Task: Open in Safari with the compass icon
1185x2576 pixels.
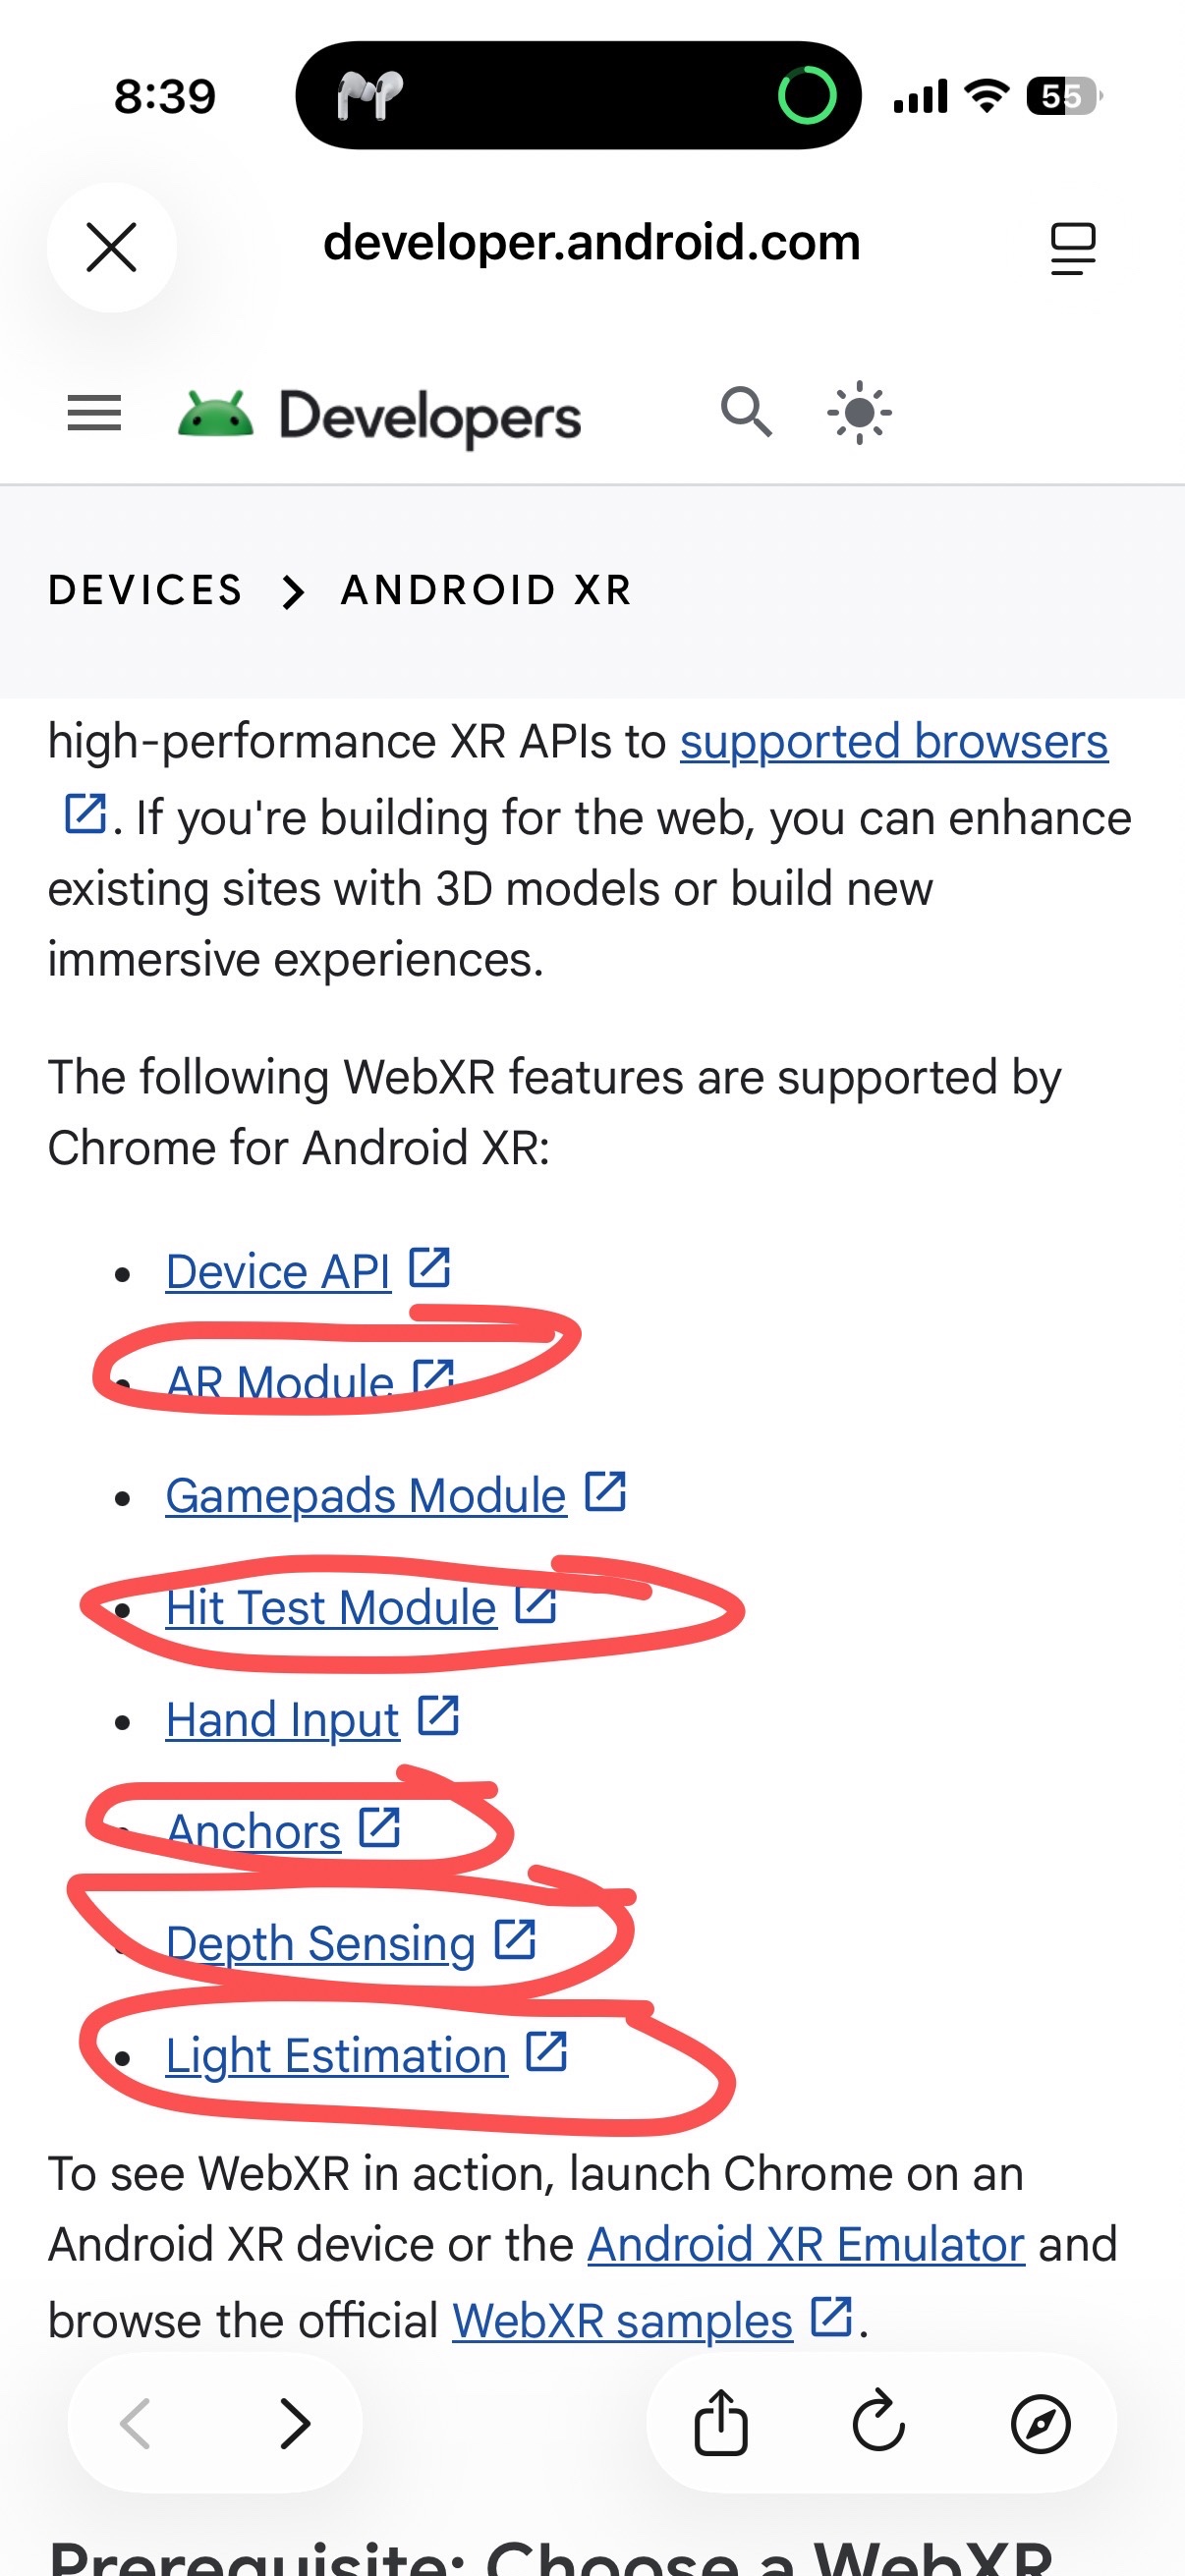Action: 1040,2423
